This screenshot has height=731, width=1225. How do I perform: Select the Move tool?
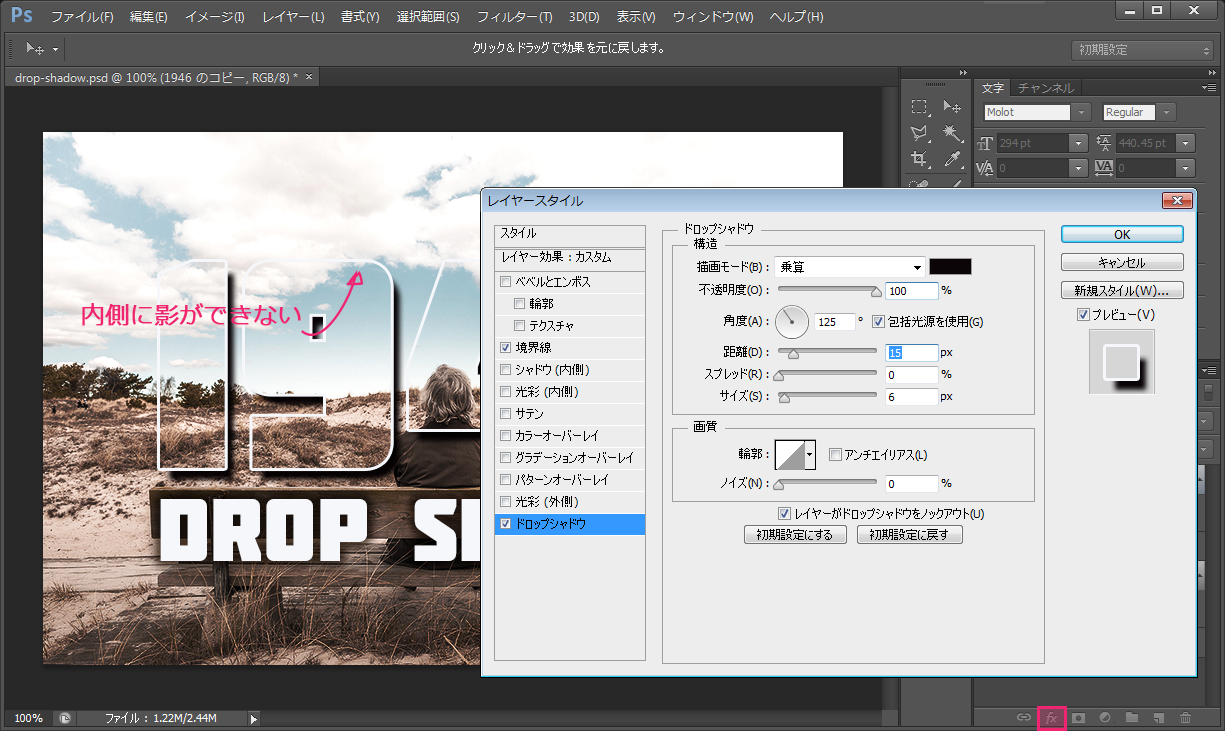pyautogui.click(x=953, y=106)
